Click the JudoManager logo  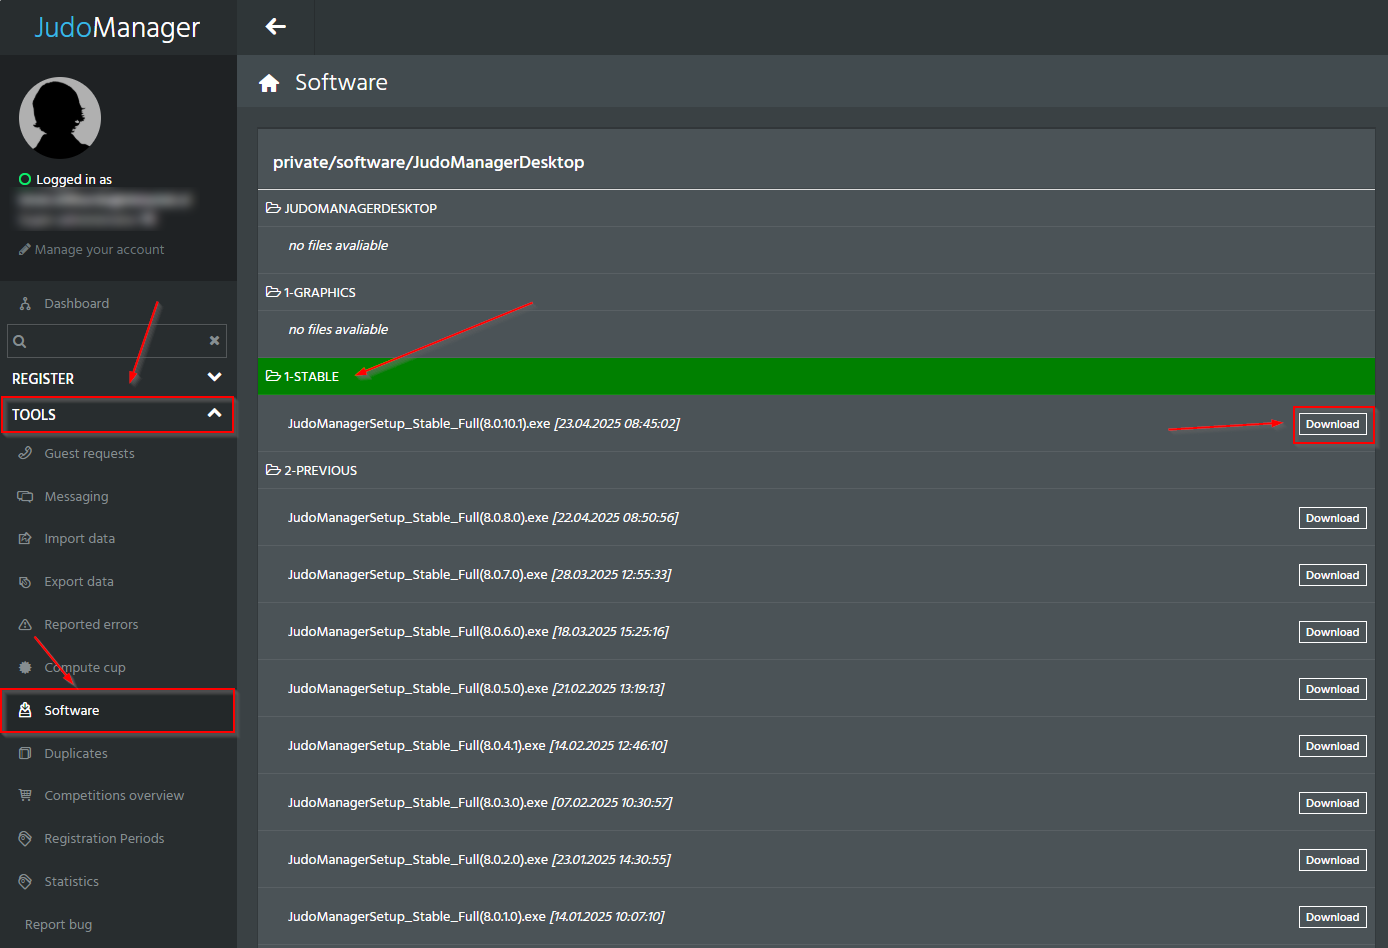tap(117, 27)
